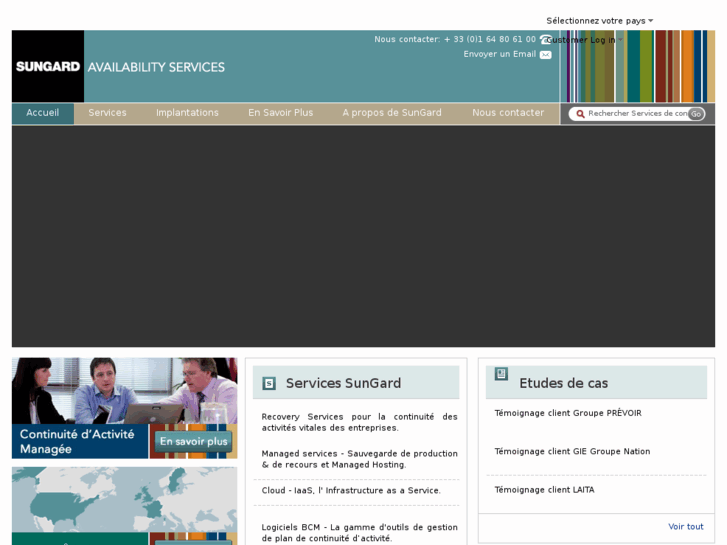Viewport: 727px width, 545px height.
Task: Open Cloud - IaaS link
Action: (351, 490)
